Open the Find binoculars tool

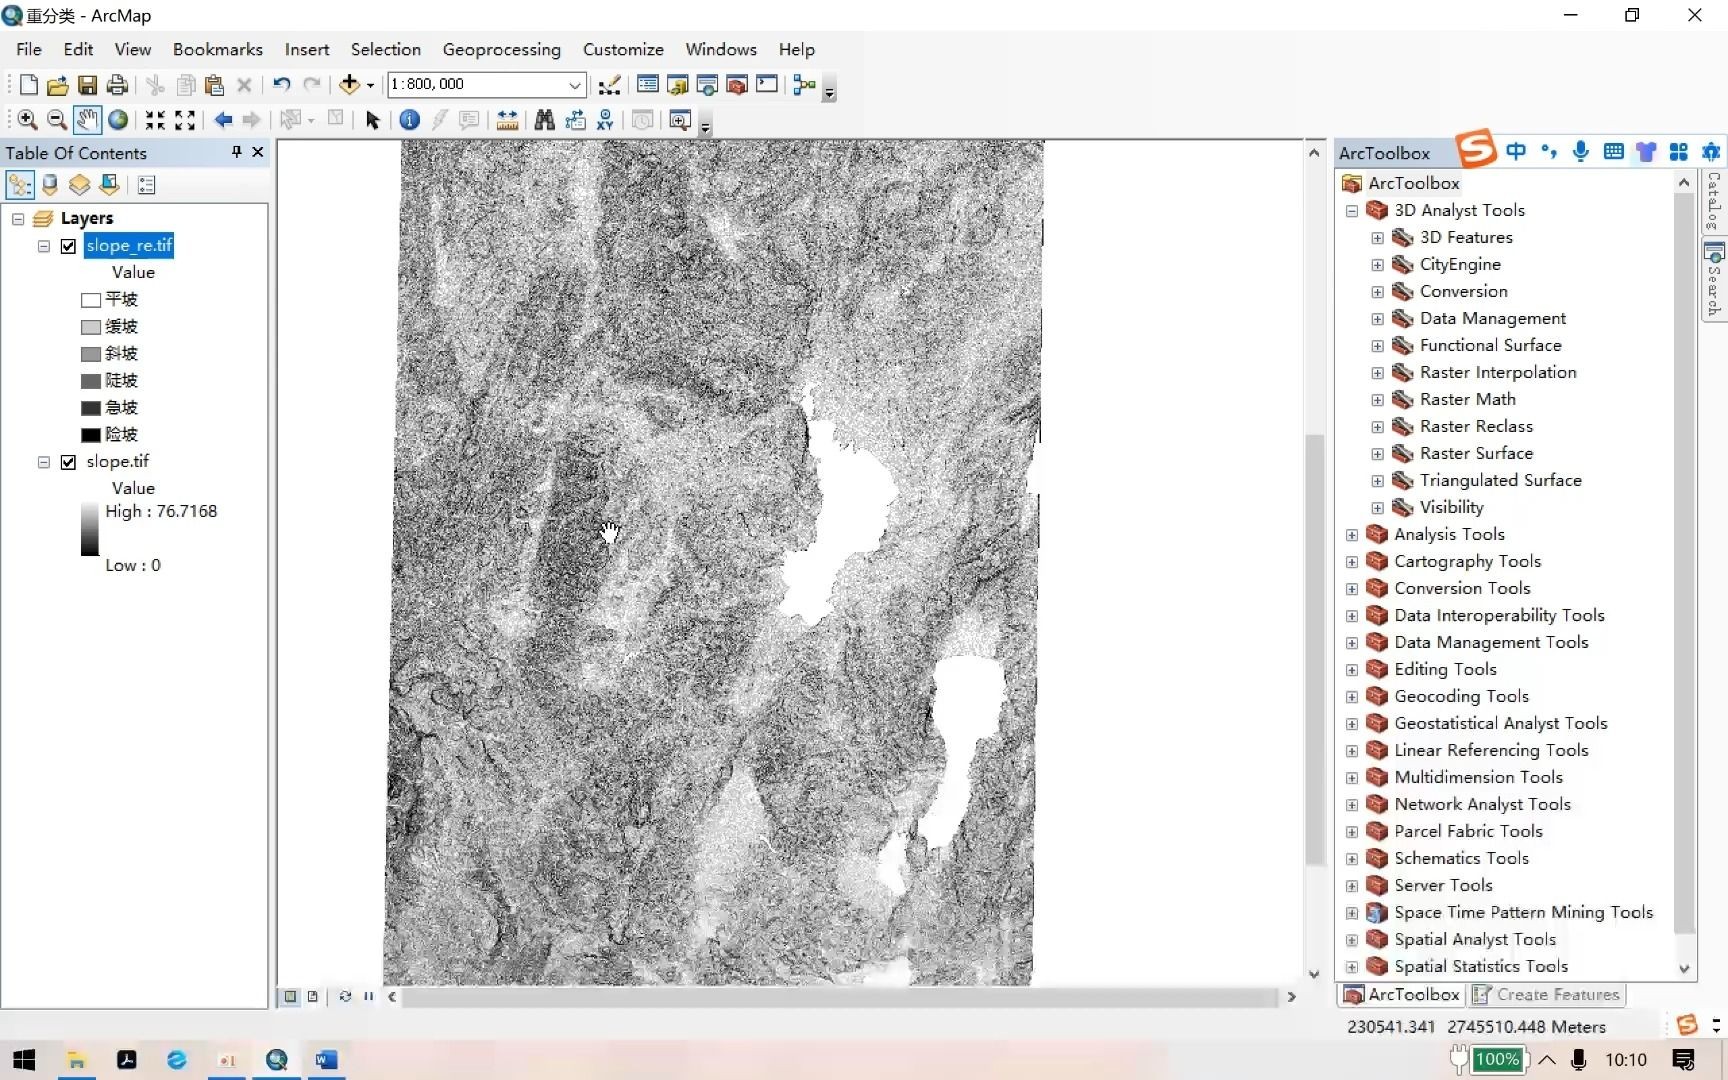click(544, 120)
